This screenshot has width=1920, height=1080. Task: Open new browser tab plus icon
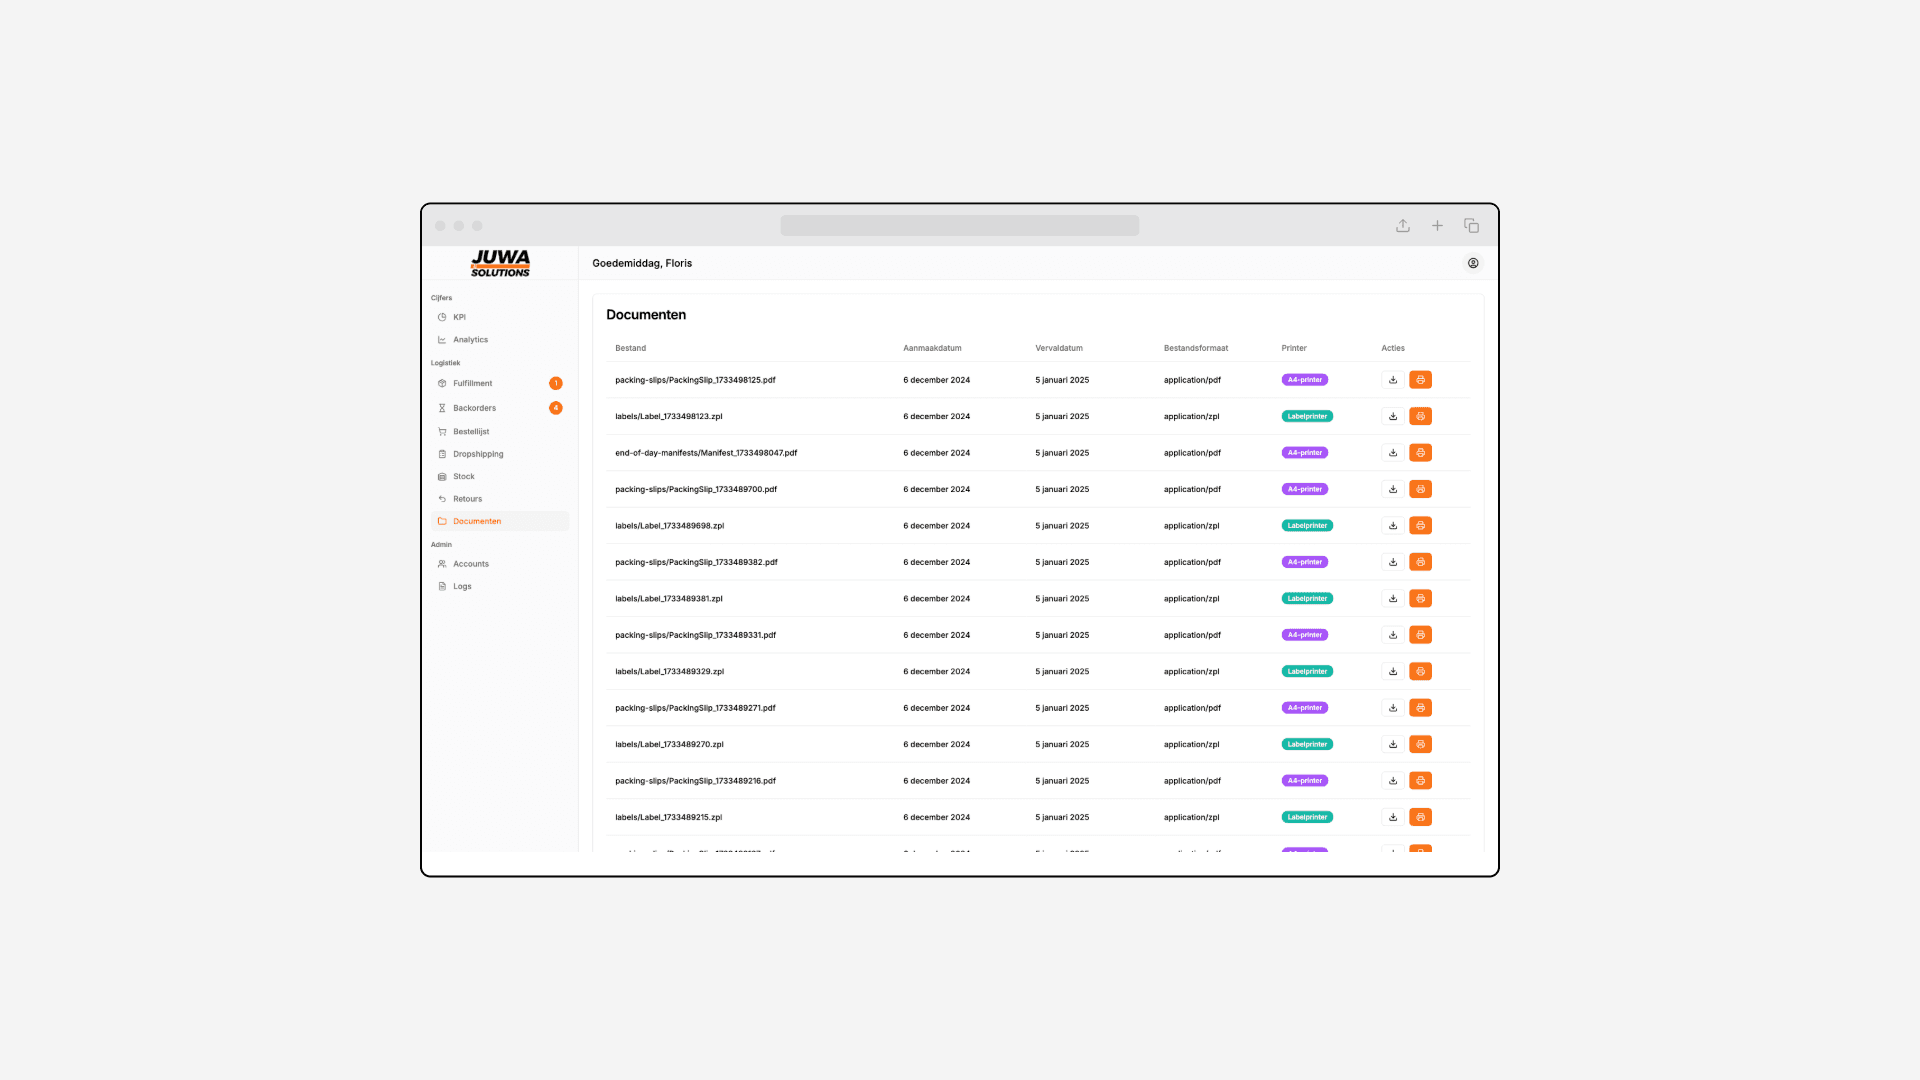pos(1437,226)
